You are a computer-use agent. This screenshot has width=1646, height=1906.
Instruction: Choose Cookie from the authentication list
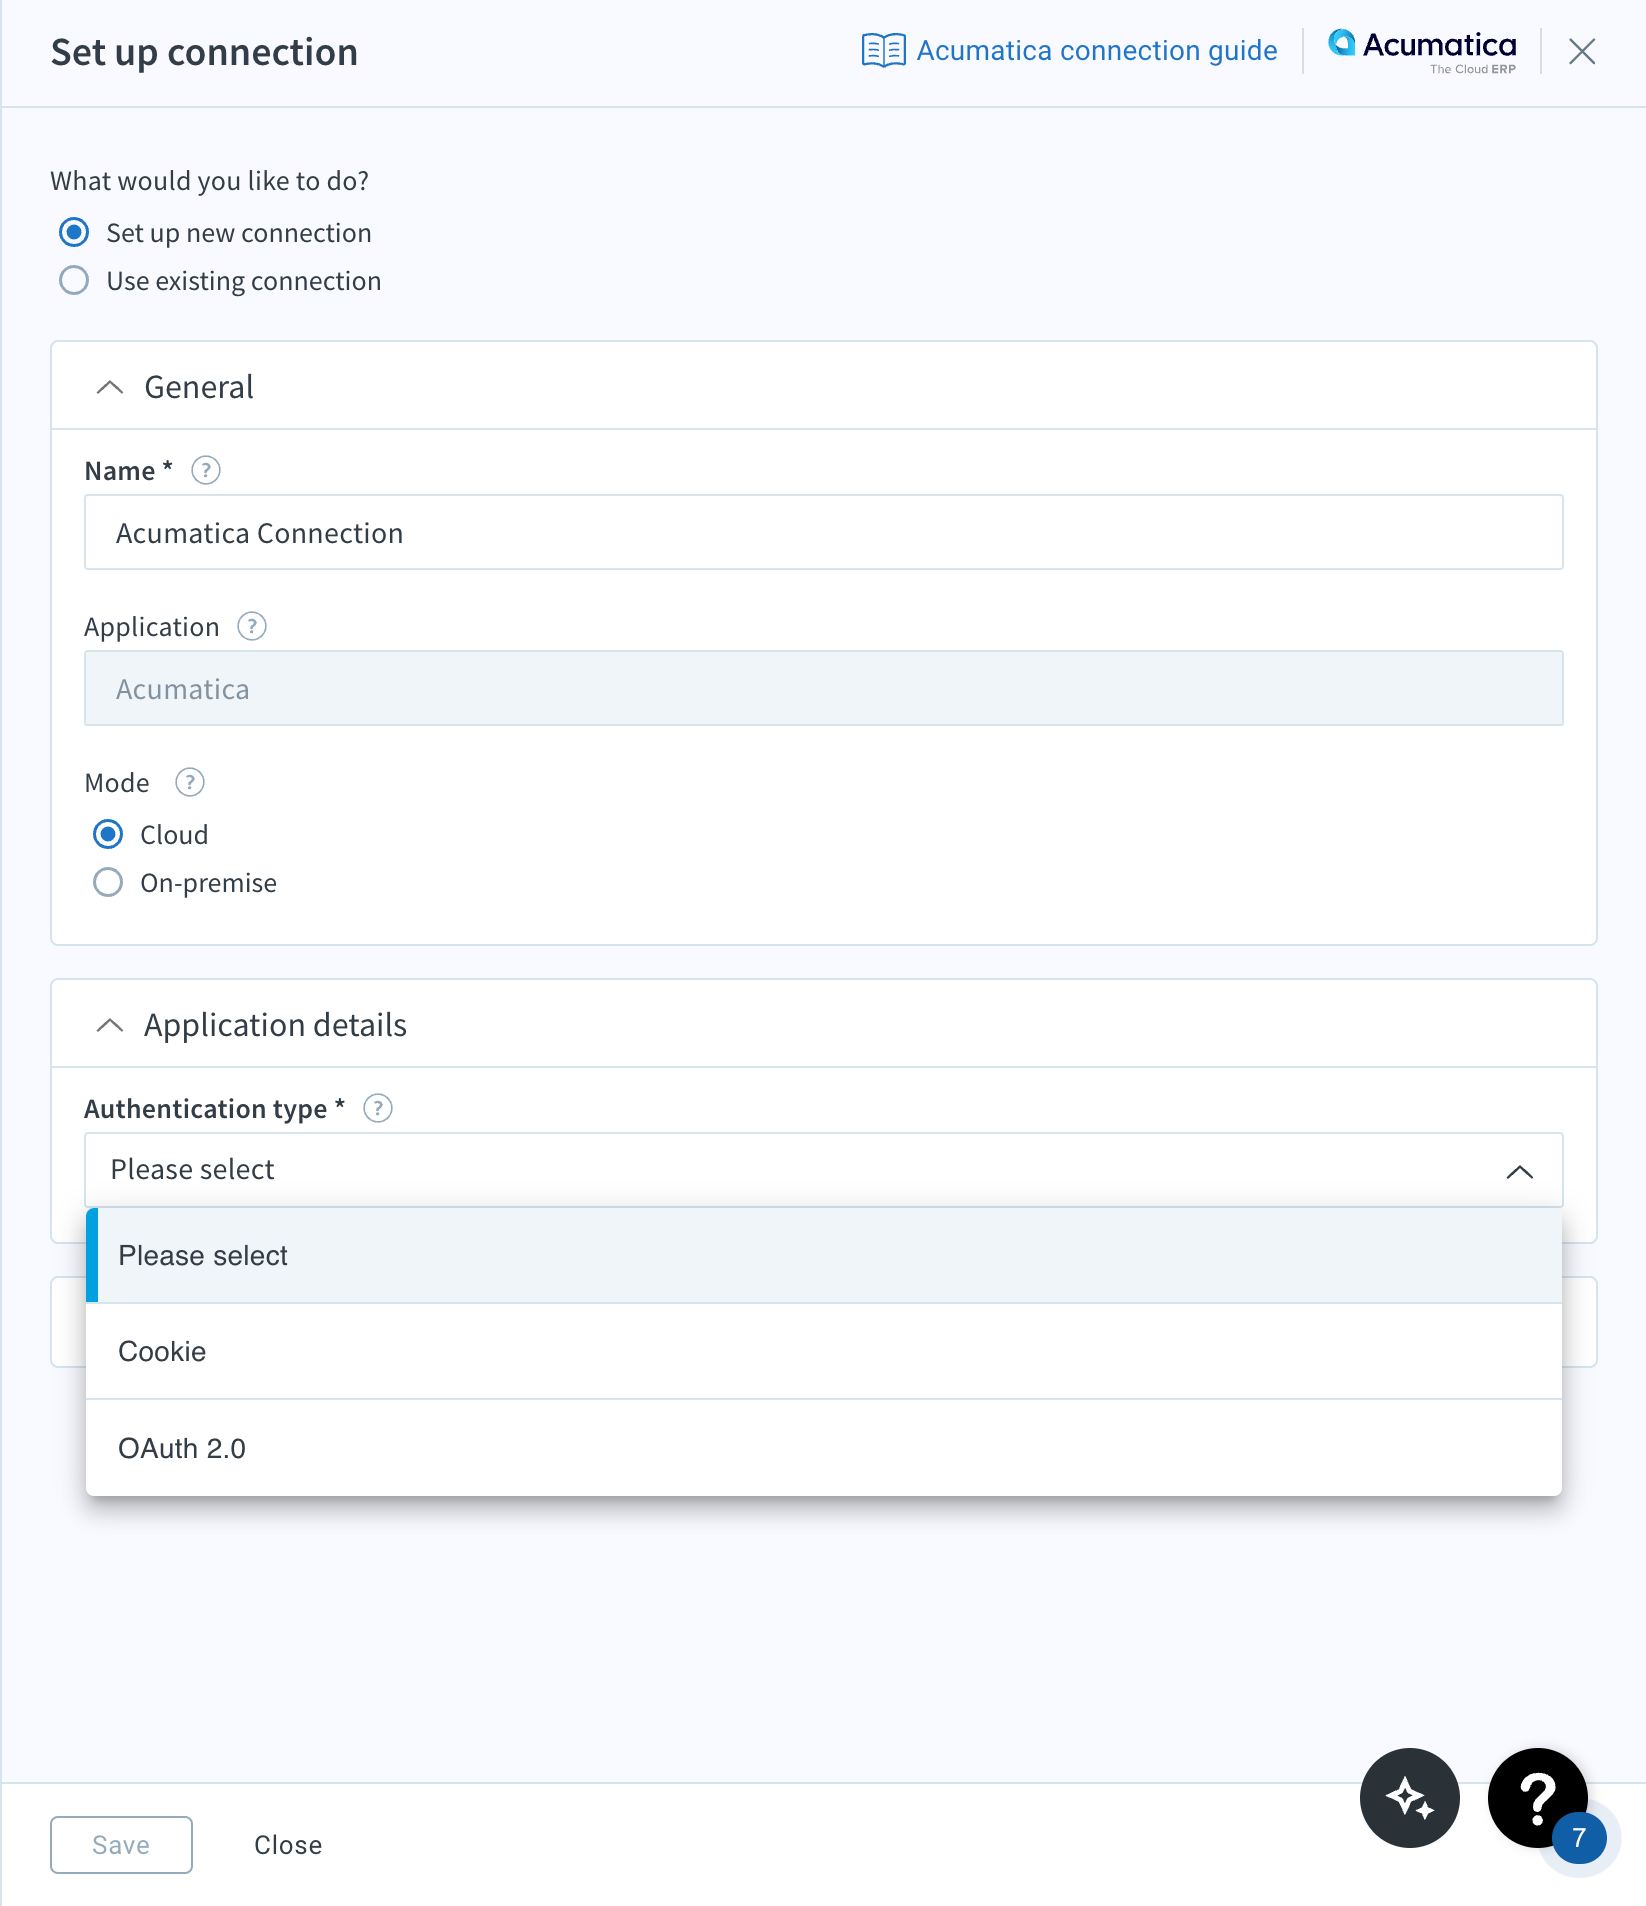(824, 1351)
